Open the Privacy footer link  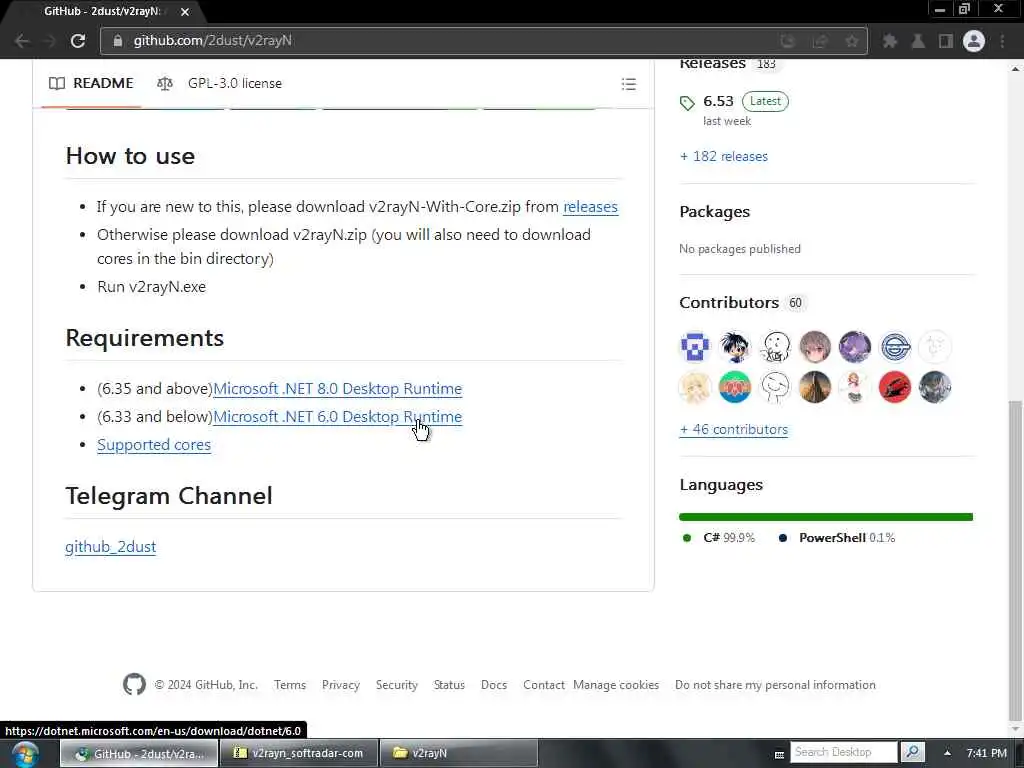(x=341, y=684)
